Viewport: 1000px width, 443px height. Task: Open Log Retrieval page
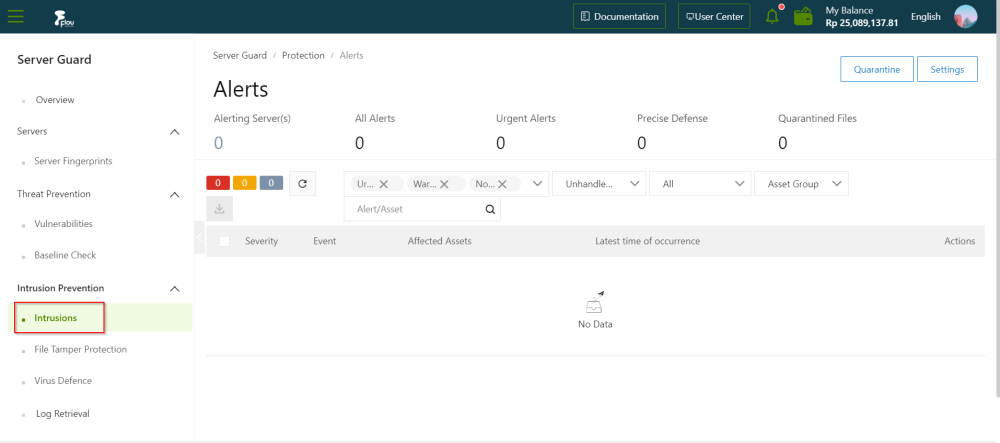[62, 414]
